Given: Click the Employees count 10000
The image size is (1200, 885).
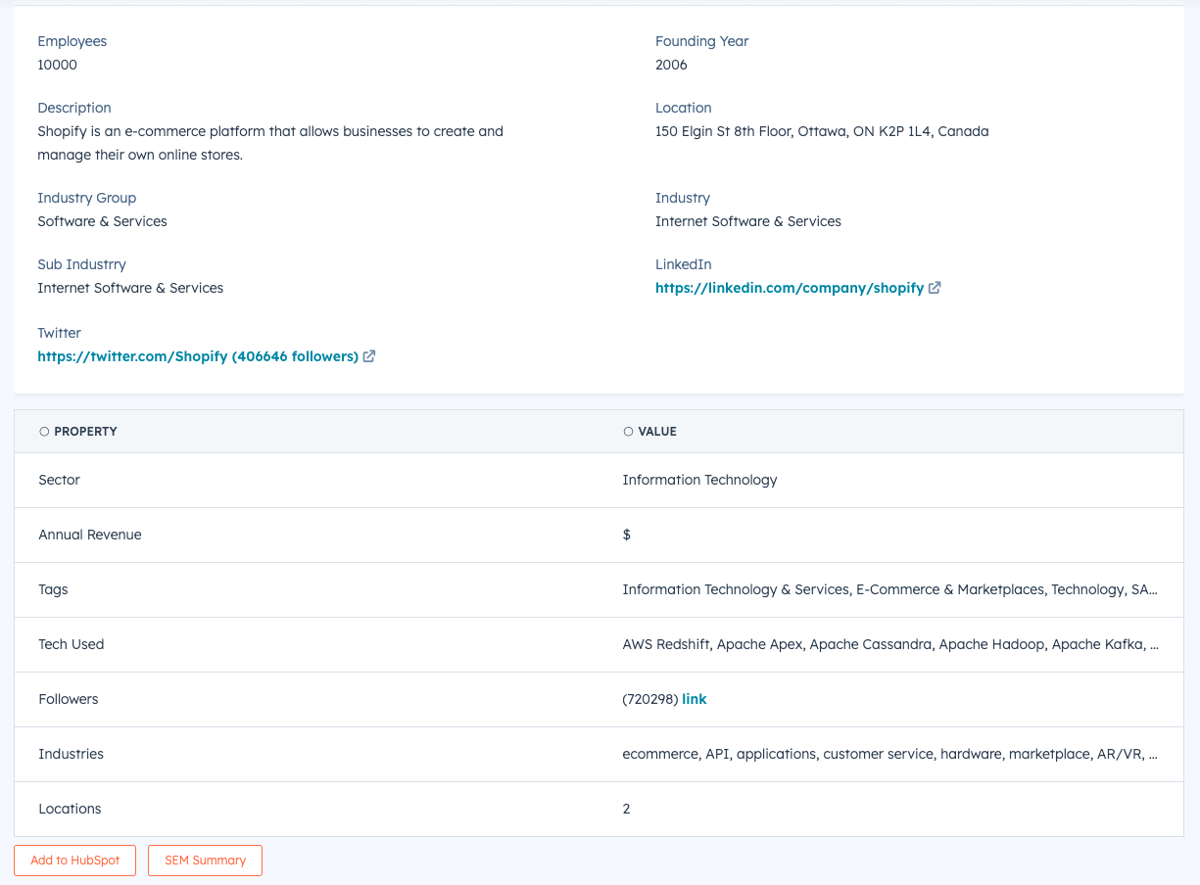Looking at the screenshot, I should click(x=55, y=64).
